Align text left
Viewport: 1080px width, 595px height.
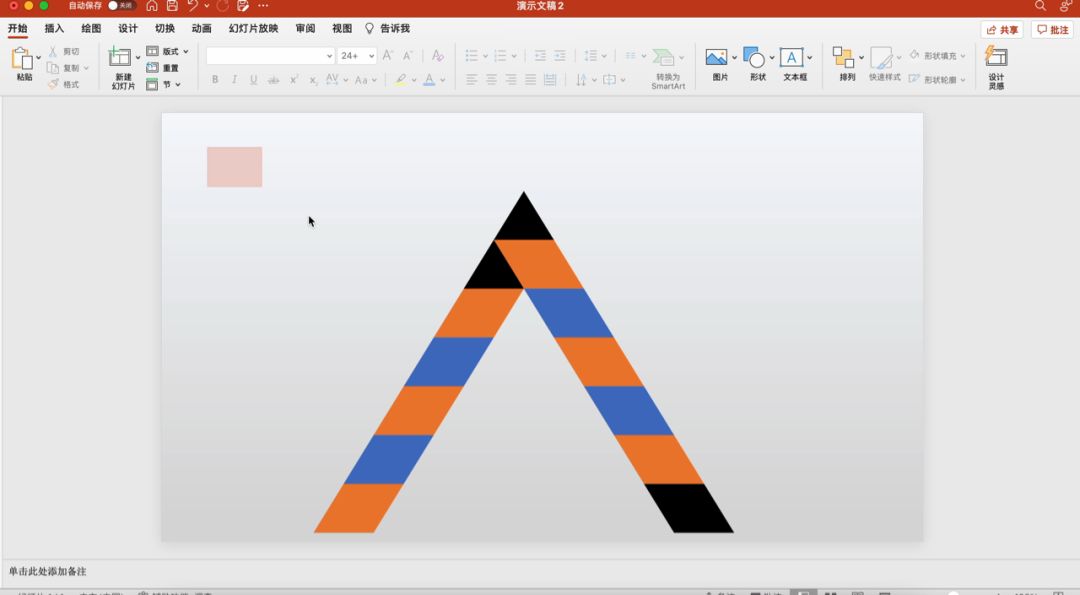[472, 80]
